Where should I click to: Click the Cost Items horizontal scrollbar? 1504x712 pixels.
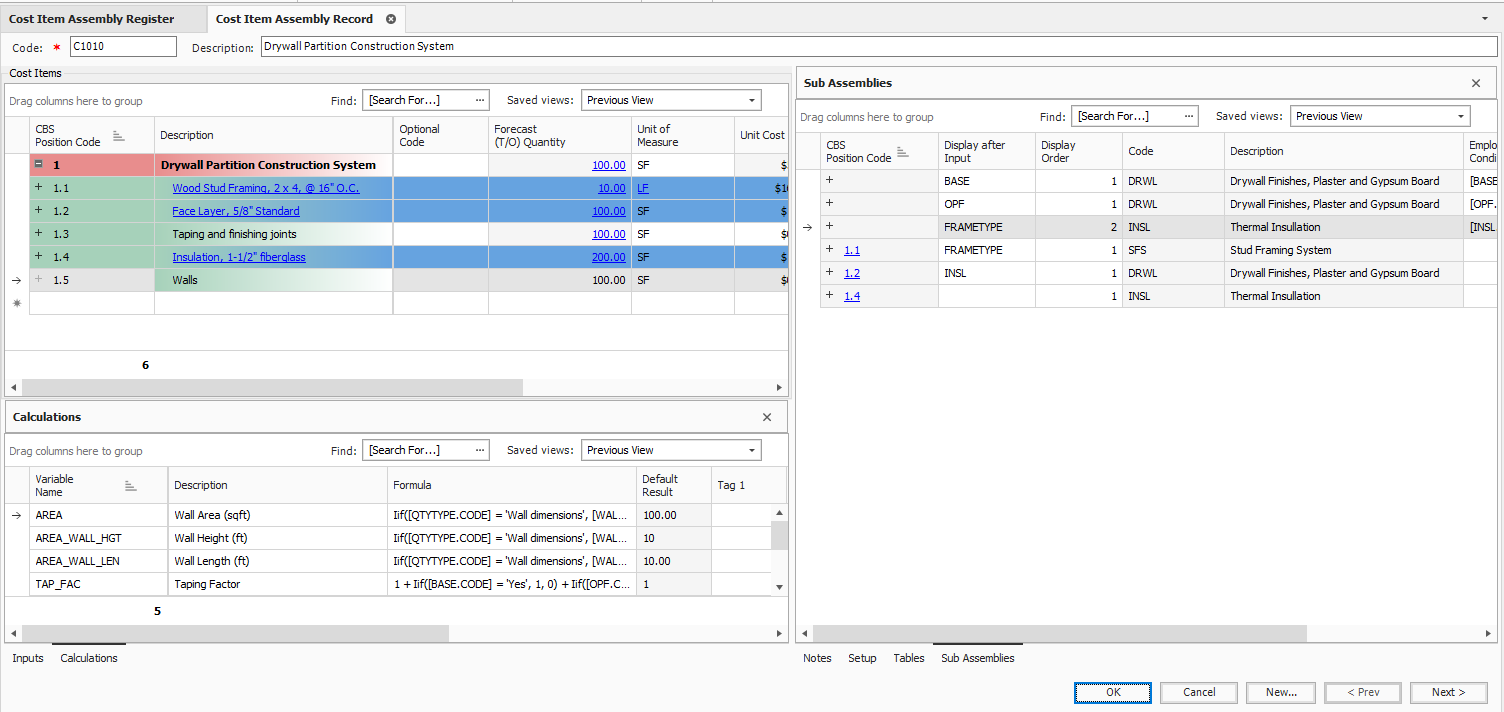point(272,387)
